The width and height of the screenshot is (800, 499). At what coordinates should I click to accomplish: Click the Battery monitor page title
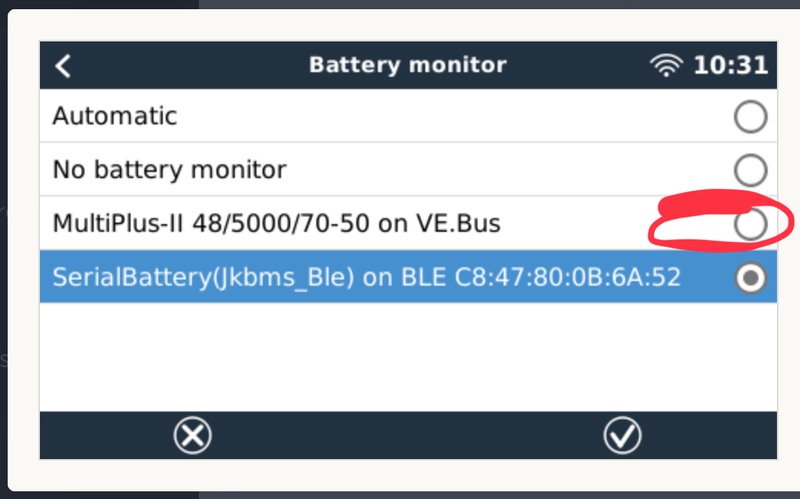pos(407,66)
